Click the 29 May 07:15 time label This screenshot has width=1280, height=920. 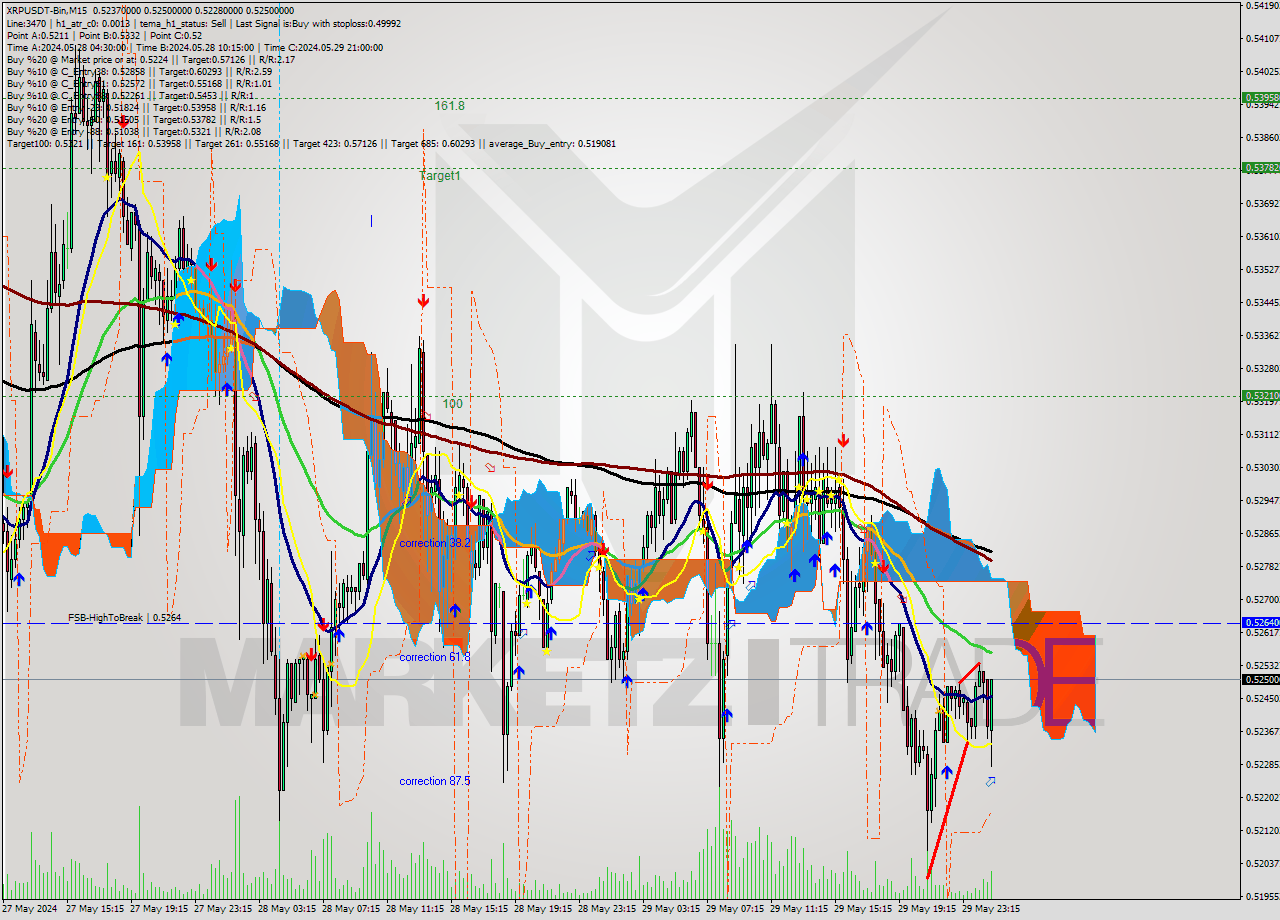(x=734, y=909)
